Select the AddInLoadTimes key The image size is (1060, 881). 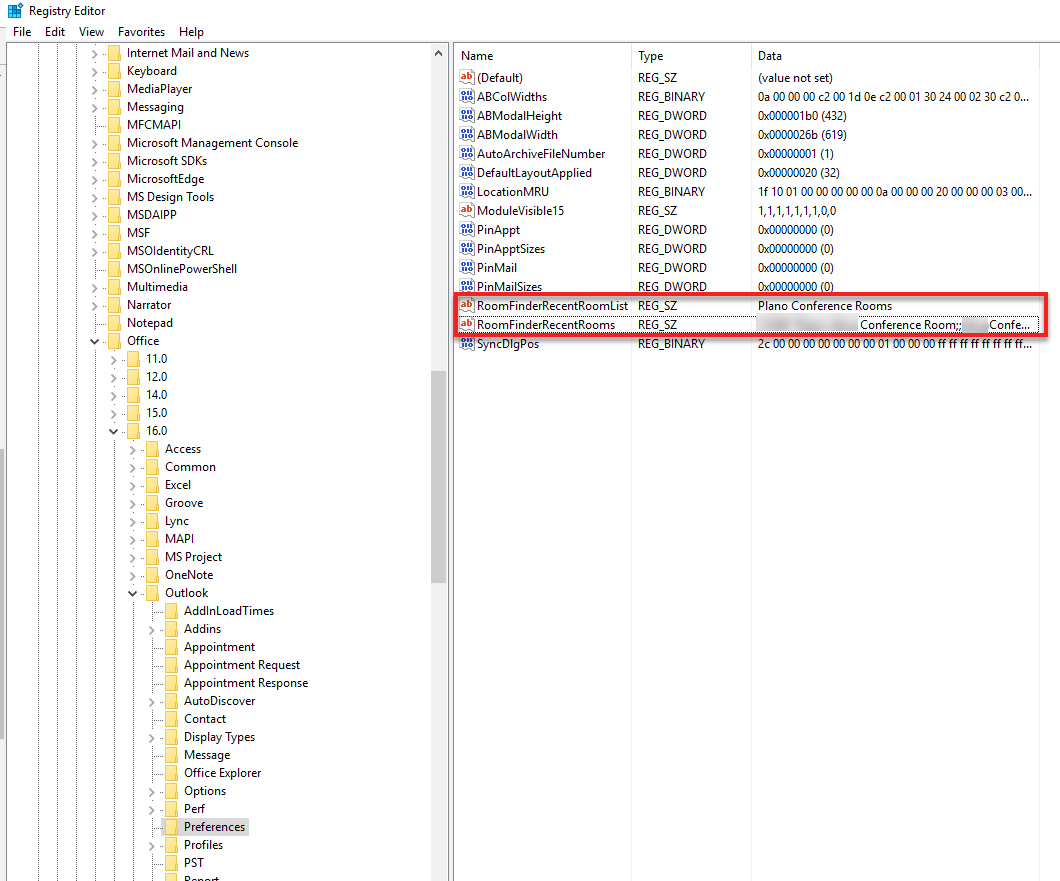pyautogui.click(x=228, y=611)
